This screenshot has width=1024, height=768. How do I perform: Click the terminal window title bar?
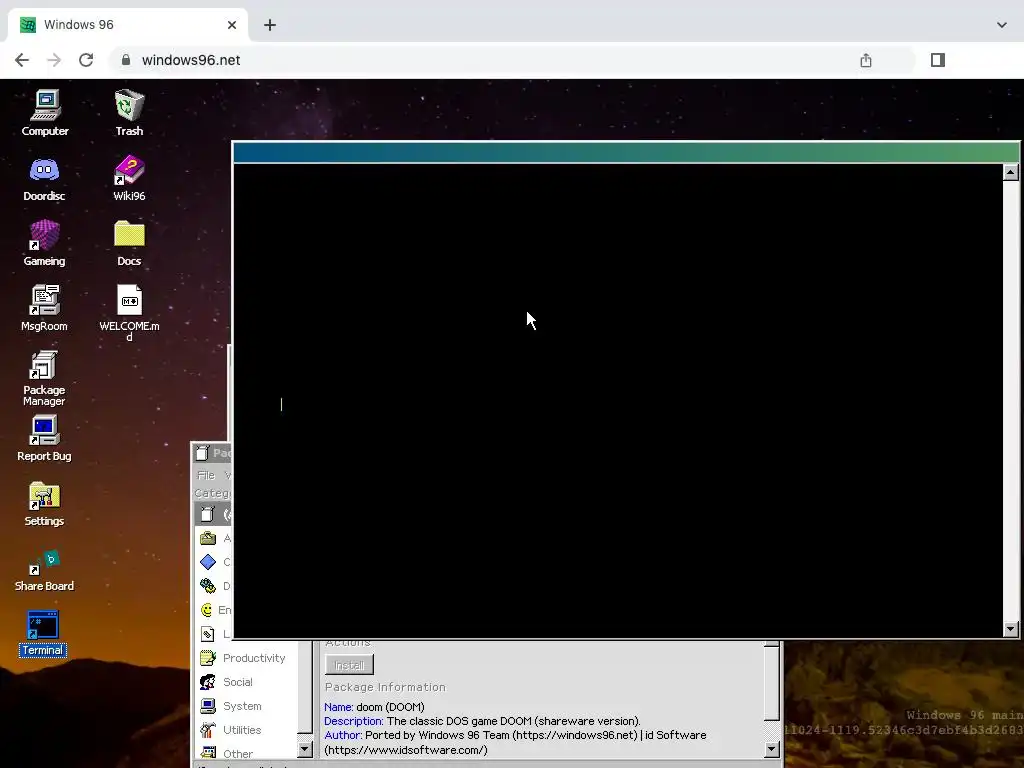click(626, 153)
